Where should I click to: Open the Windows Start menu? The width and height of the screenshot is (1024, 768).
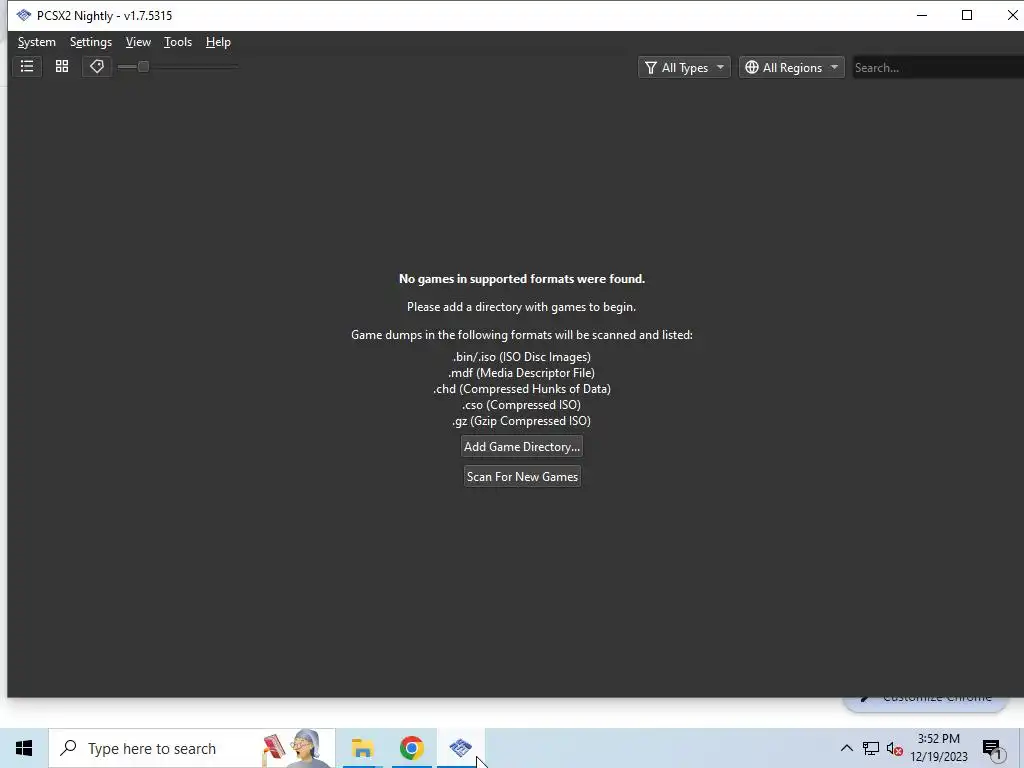click(24, 748)
